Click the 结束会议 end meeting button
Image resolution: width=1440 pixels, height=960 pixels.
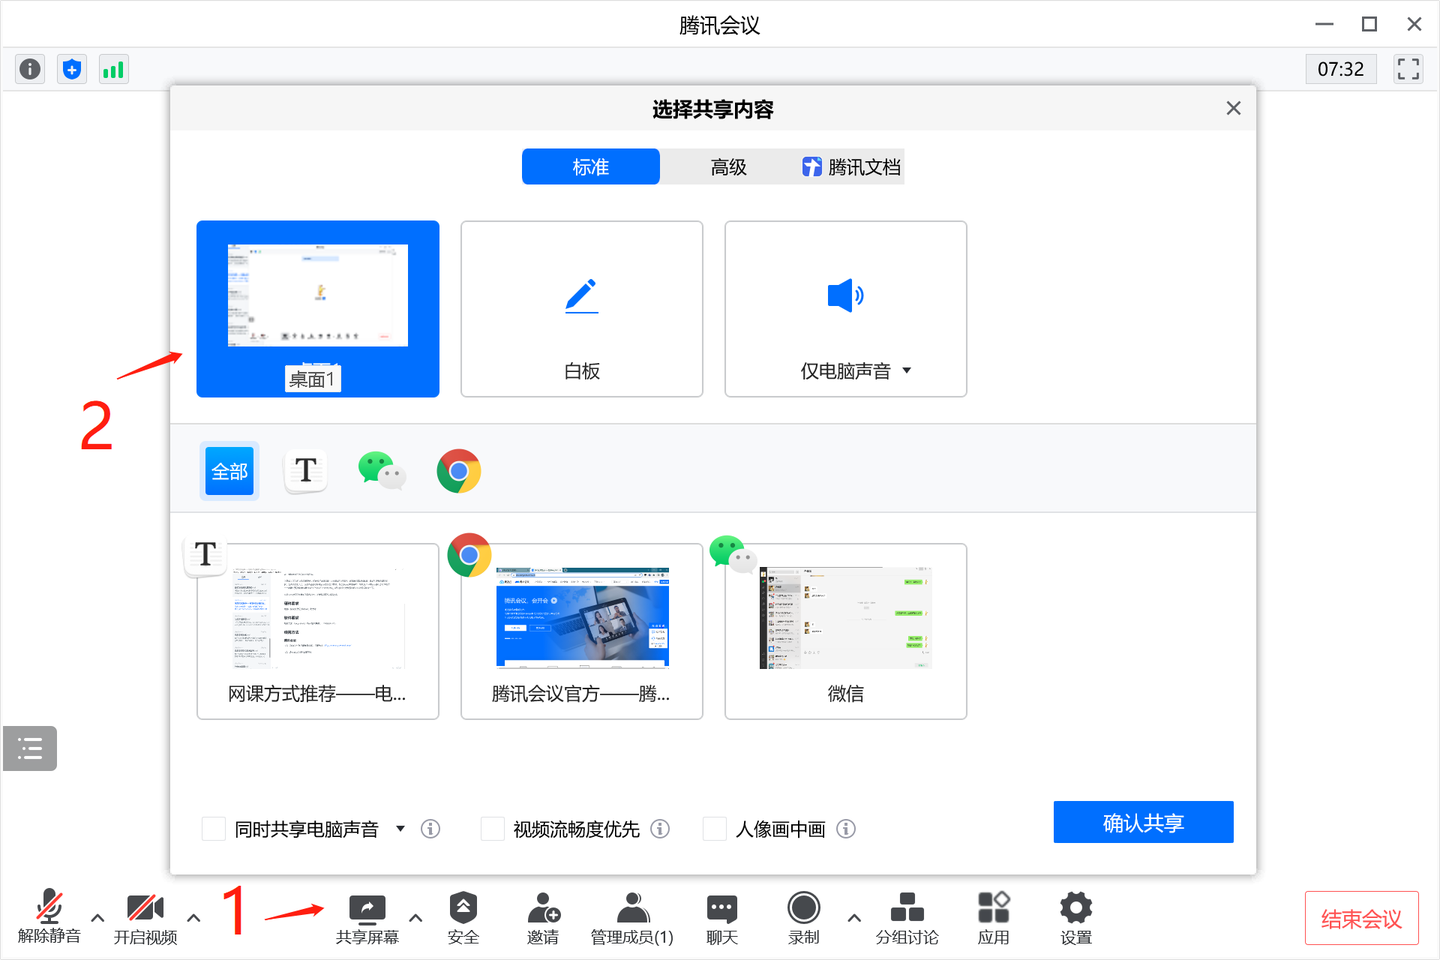(x=1361, y=917)
